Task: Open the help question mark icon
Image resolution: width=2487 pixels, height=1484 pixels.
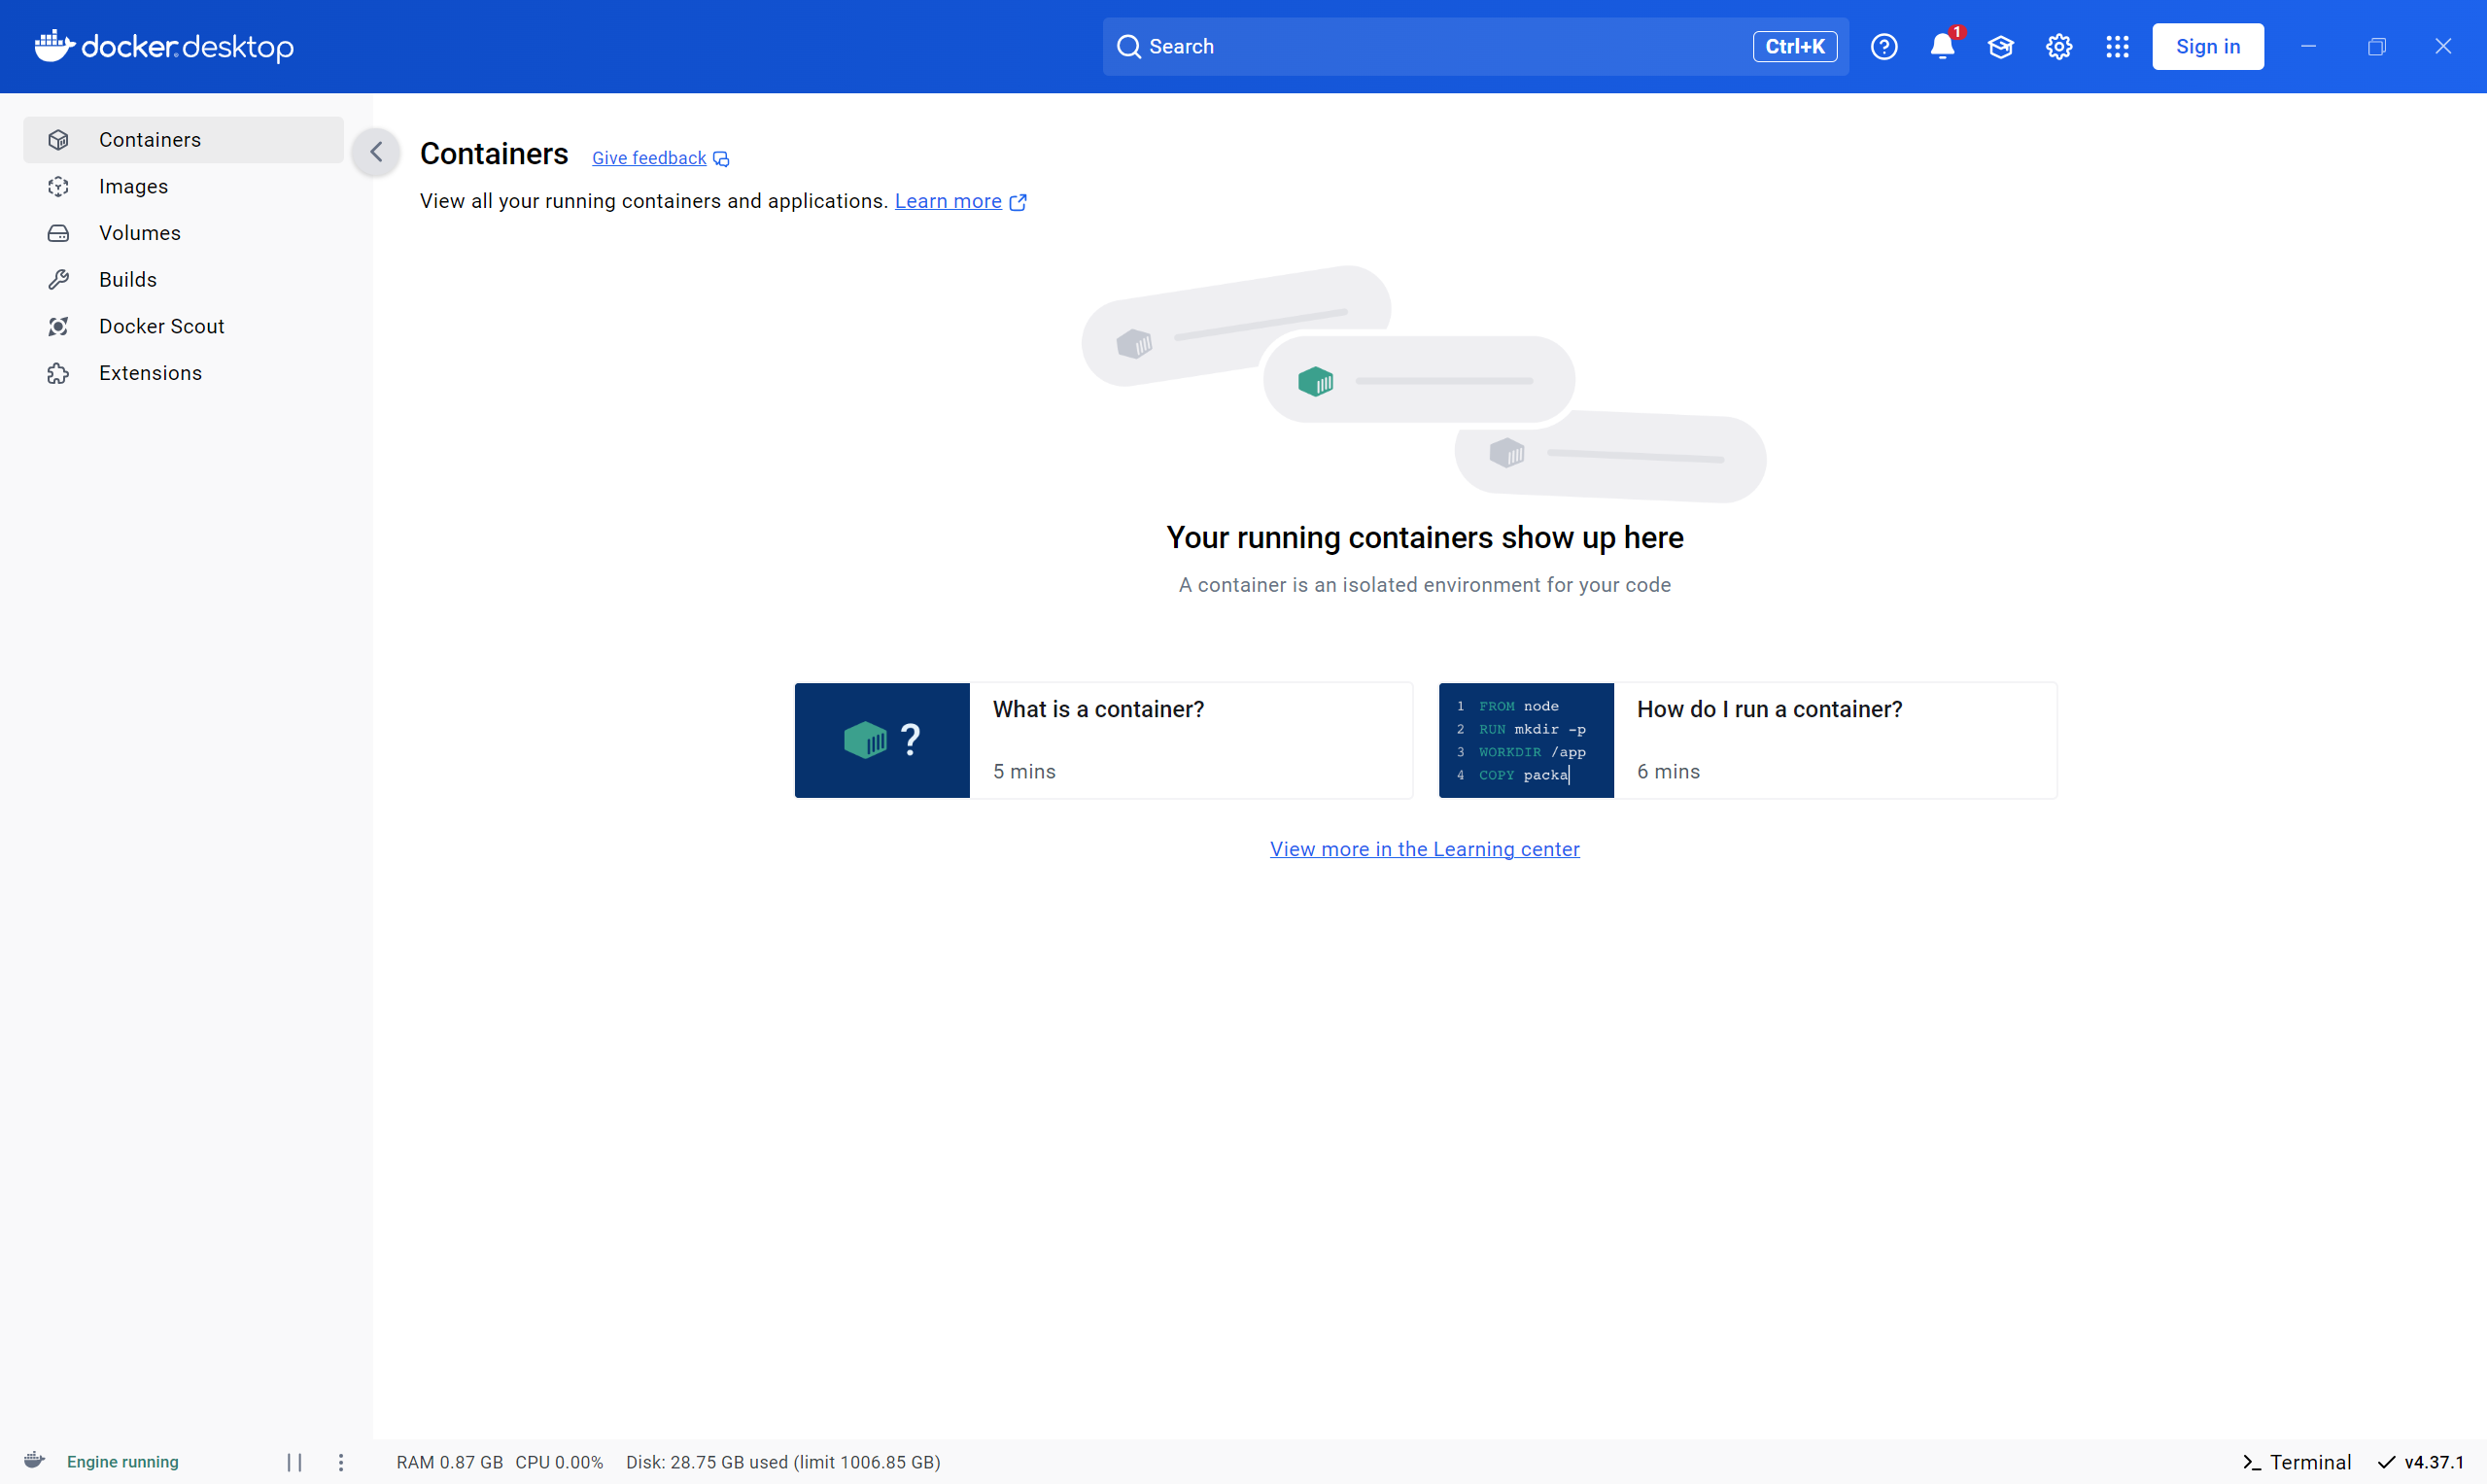Action: click(x=1884, y=46)
